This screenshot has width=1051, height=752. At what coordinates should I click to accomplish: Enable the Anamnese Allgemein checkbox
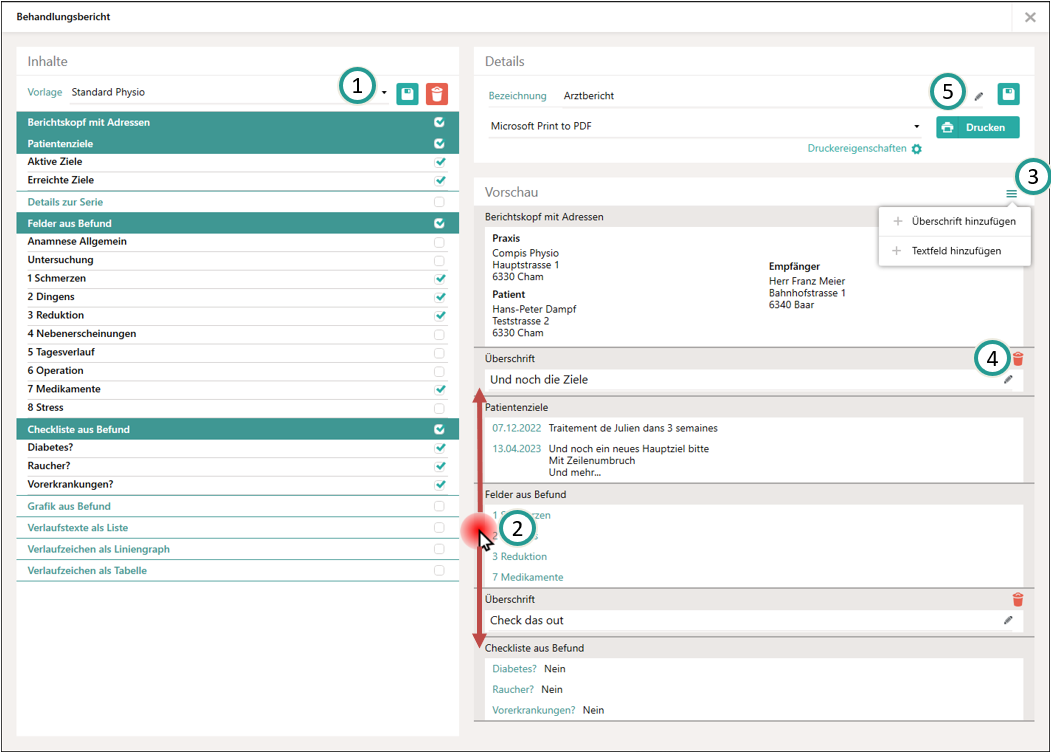(439, 242)
